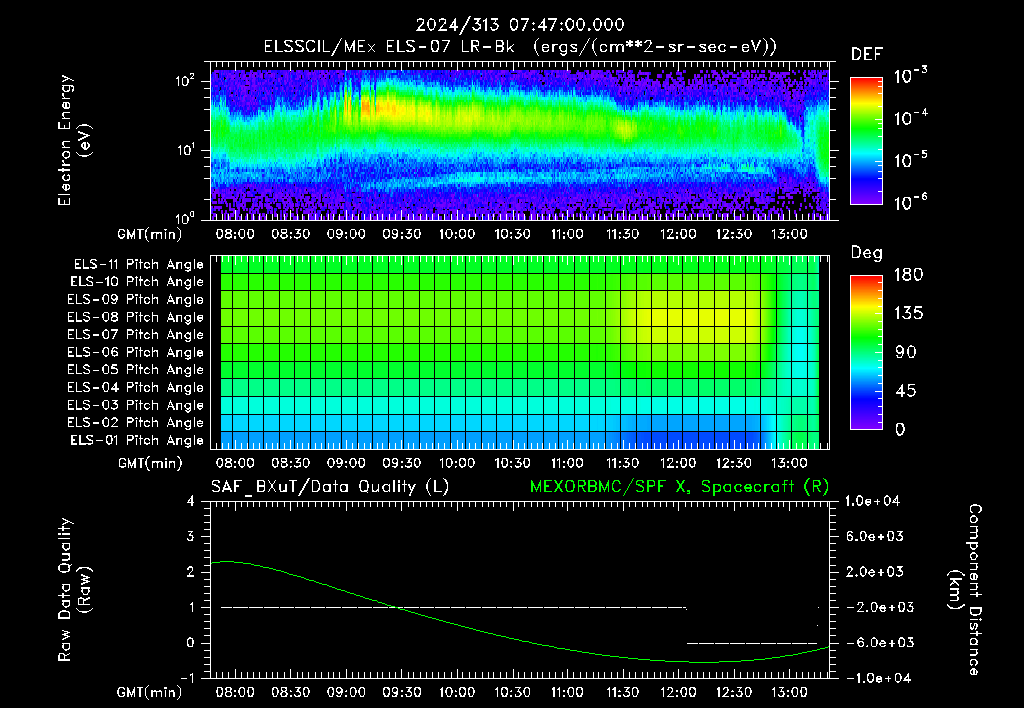This screenshot has height=708, width=1024.
Task: Click the 135 value on Deg scale
Action: click(x=908, y=314)
